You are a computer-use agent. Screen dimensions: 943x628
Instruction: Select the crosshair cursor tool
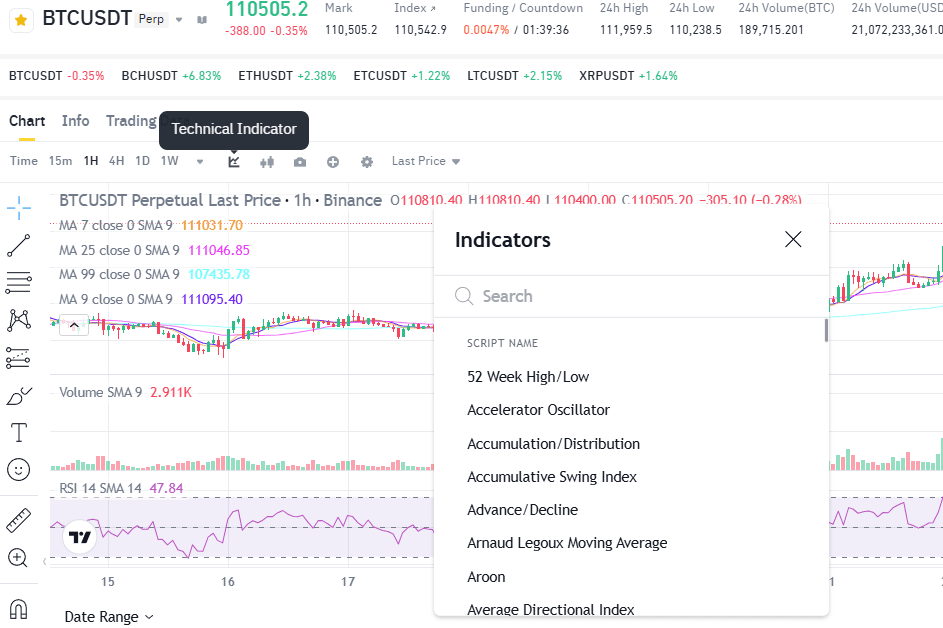click(x=19, y=208)
